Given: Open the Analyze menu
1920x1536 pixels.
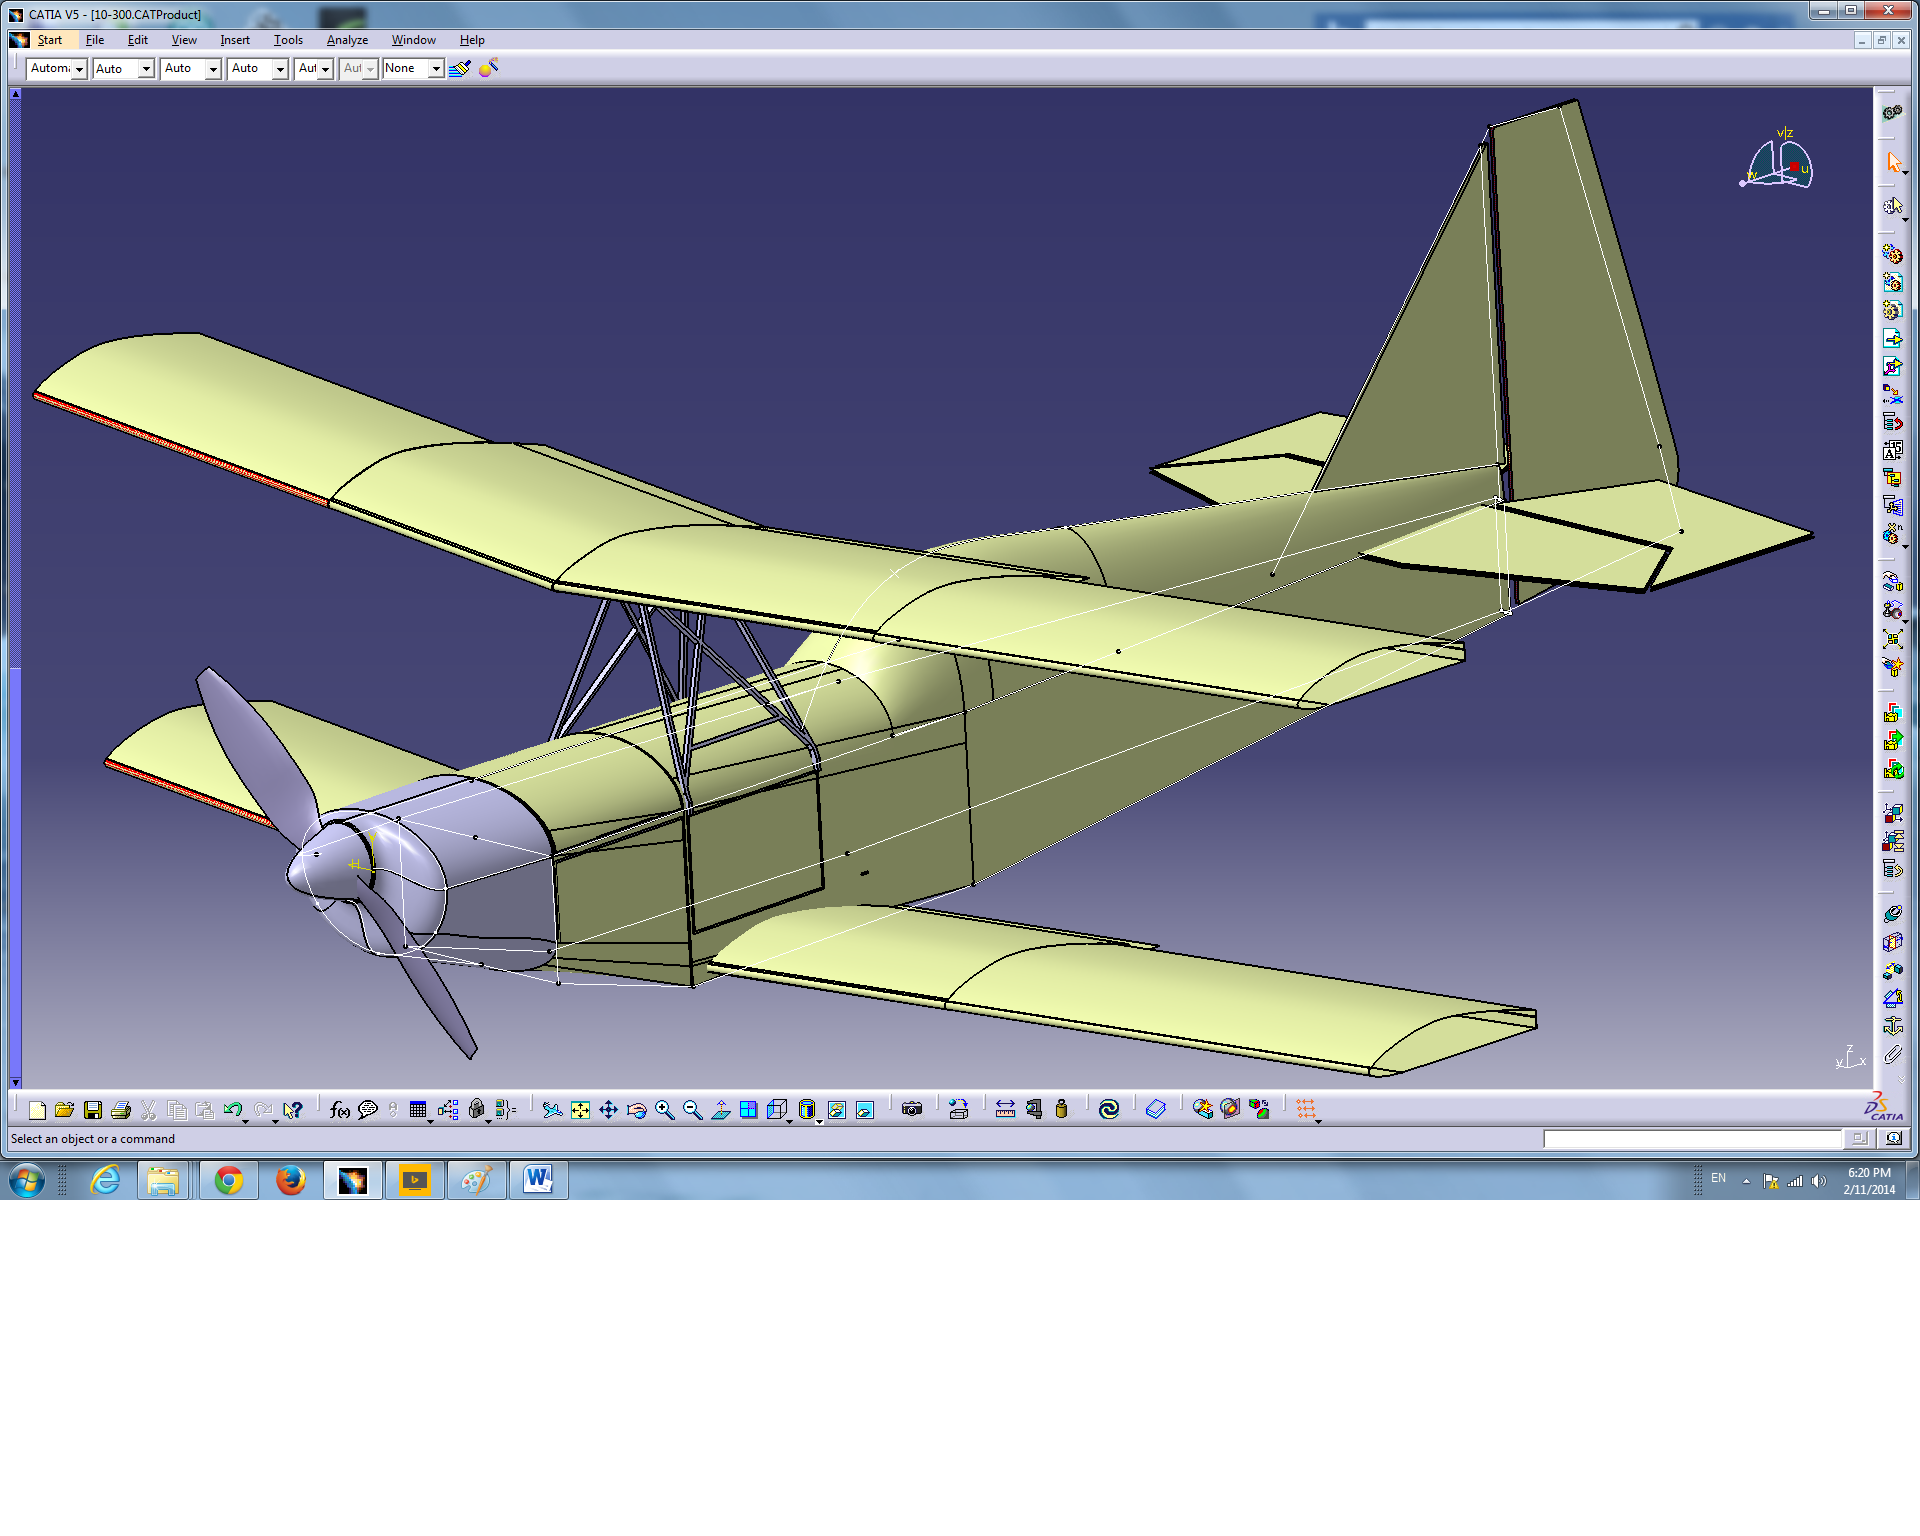Looking at the screenshot, I should coord(346,40).
